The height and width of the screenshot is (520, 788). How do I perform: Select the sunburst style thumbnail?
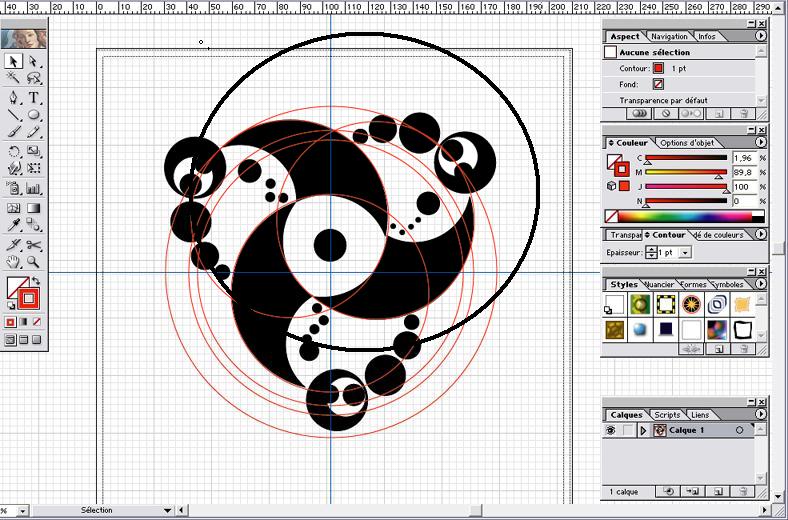(691, 304)
